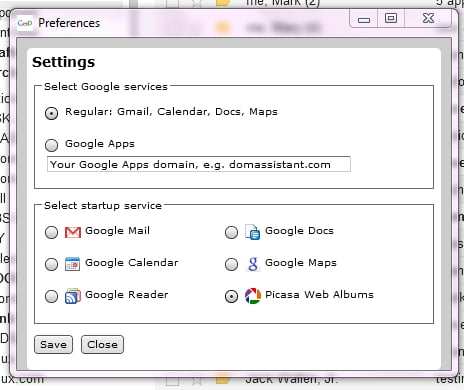Minimize the Preferences window
The image size is (464, 390).
point(364,20)
